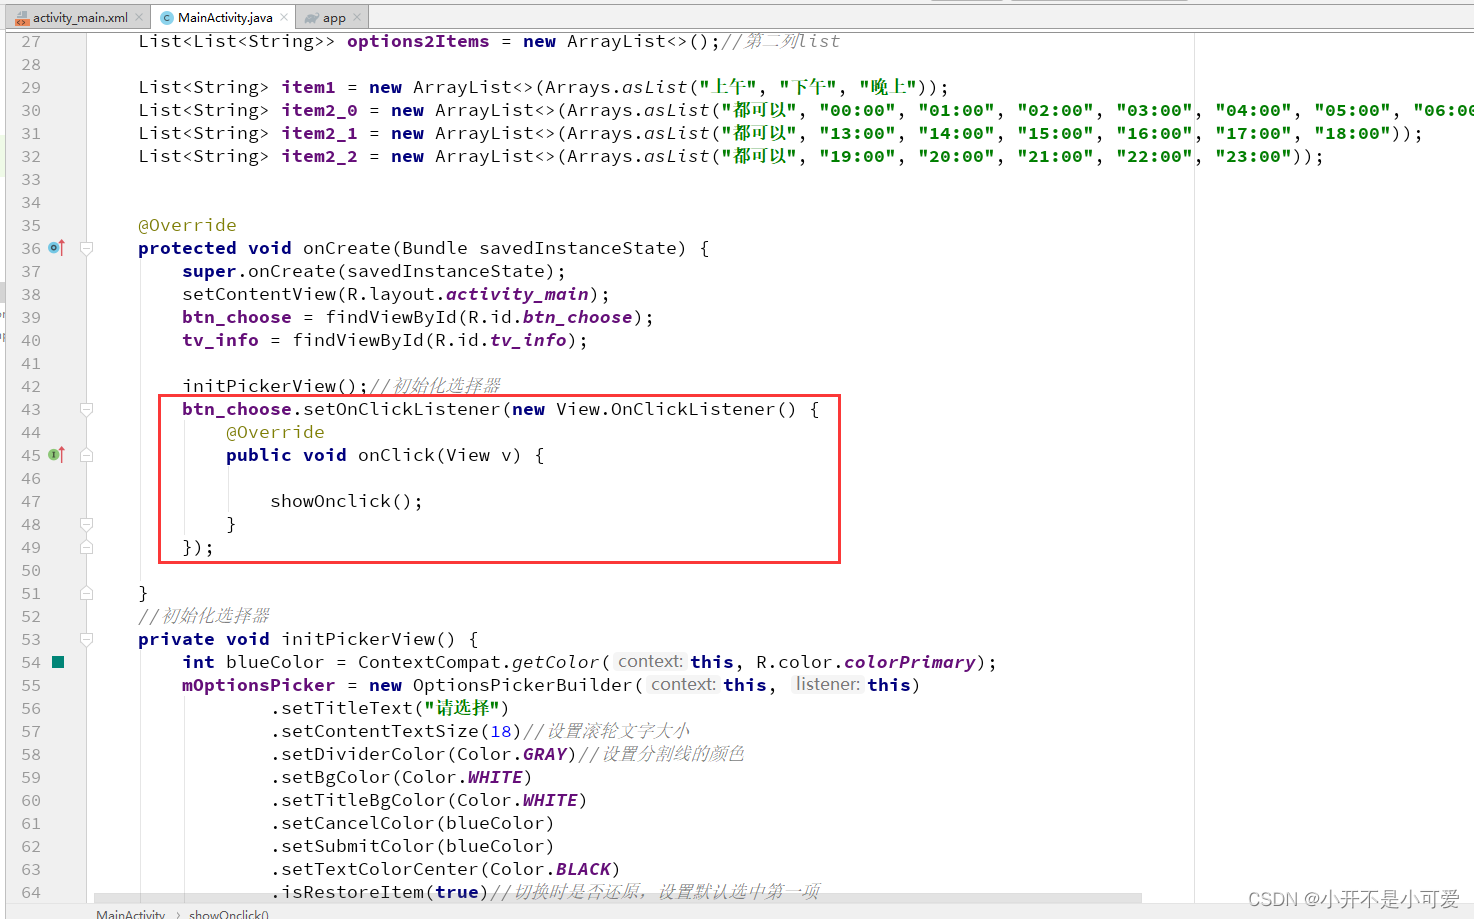This screenshot has width=1474, height=919.
Task: Click the "23:00" string on line 32
Action: 1254,156
